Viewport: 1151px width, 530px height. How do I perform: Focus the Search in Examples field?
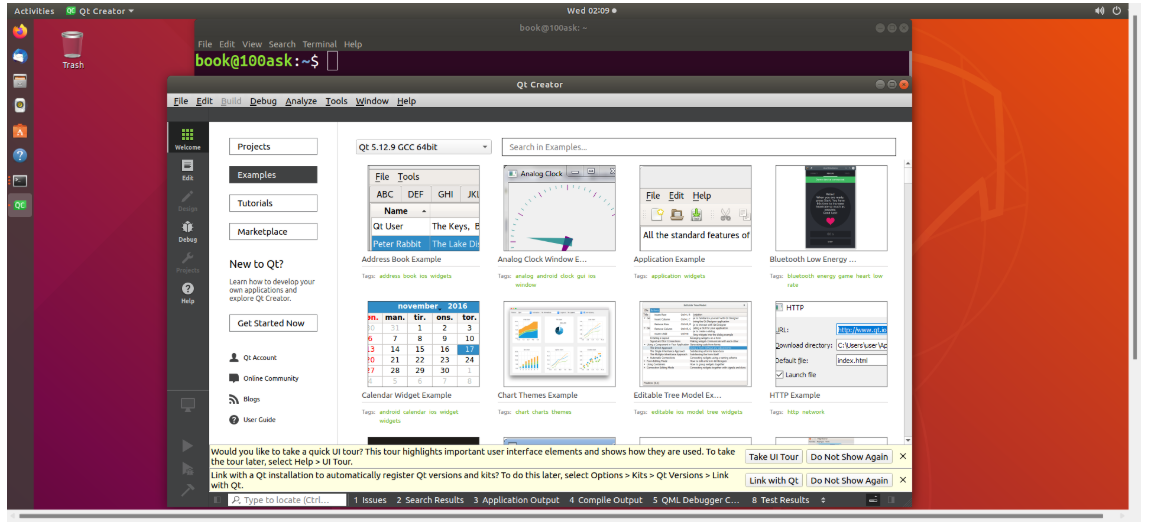[x=699, y=147]
